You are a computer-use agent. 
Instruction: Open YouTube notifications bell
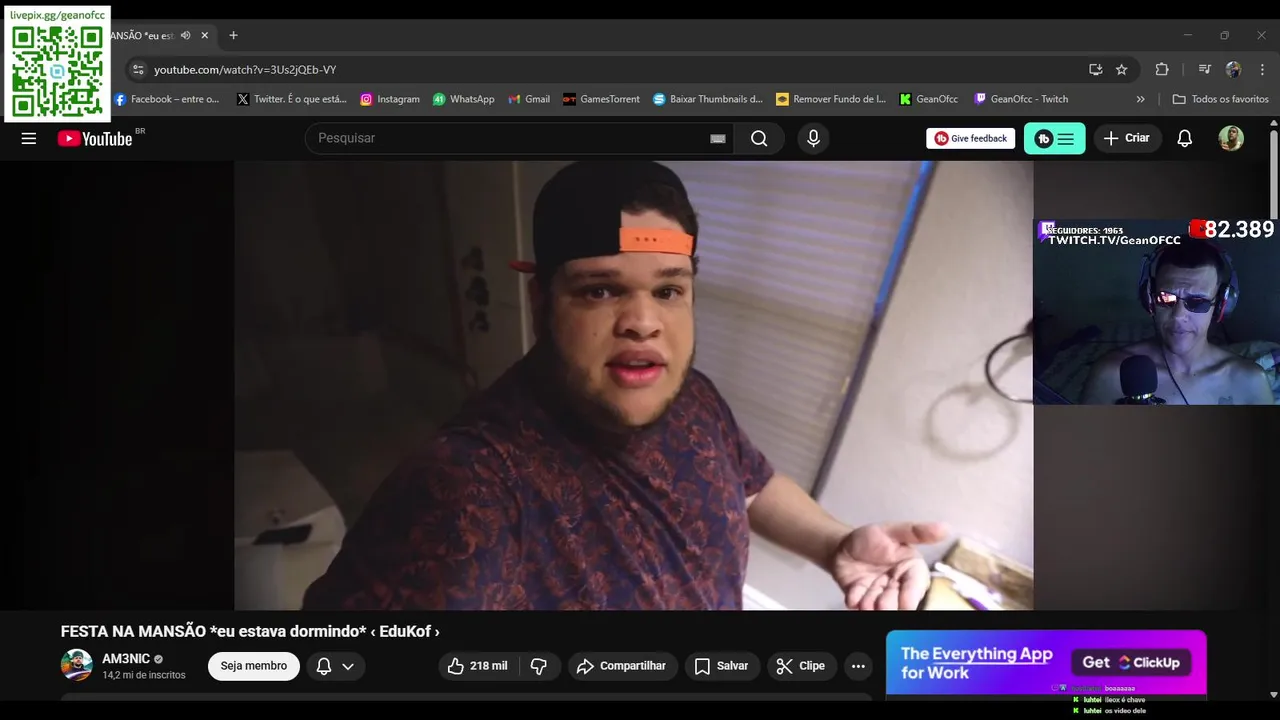point(1185,138)
